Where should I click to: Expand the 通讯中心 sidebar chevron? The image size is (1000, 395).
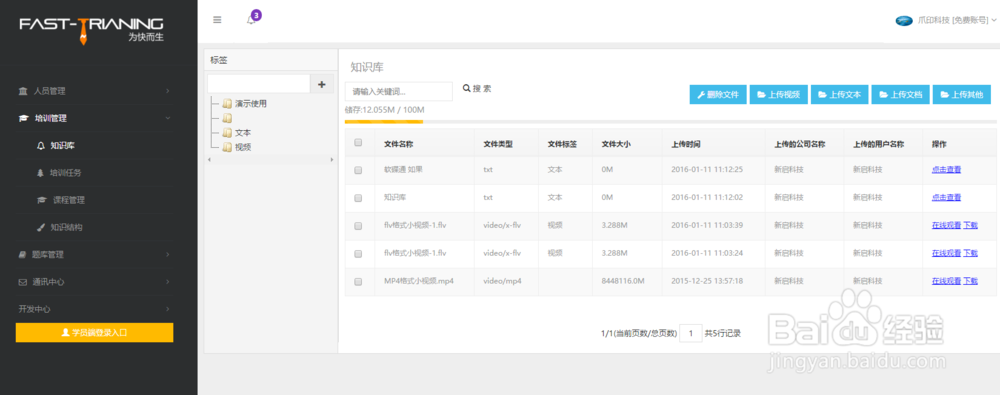click(168, 281)
